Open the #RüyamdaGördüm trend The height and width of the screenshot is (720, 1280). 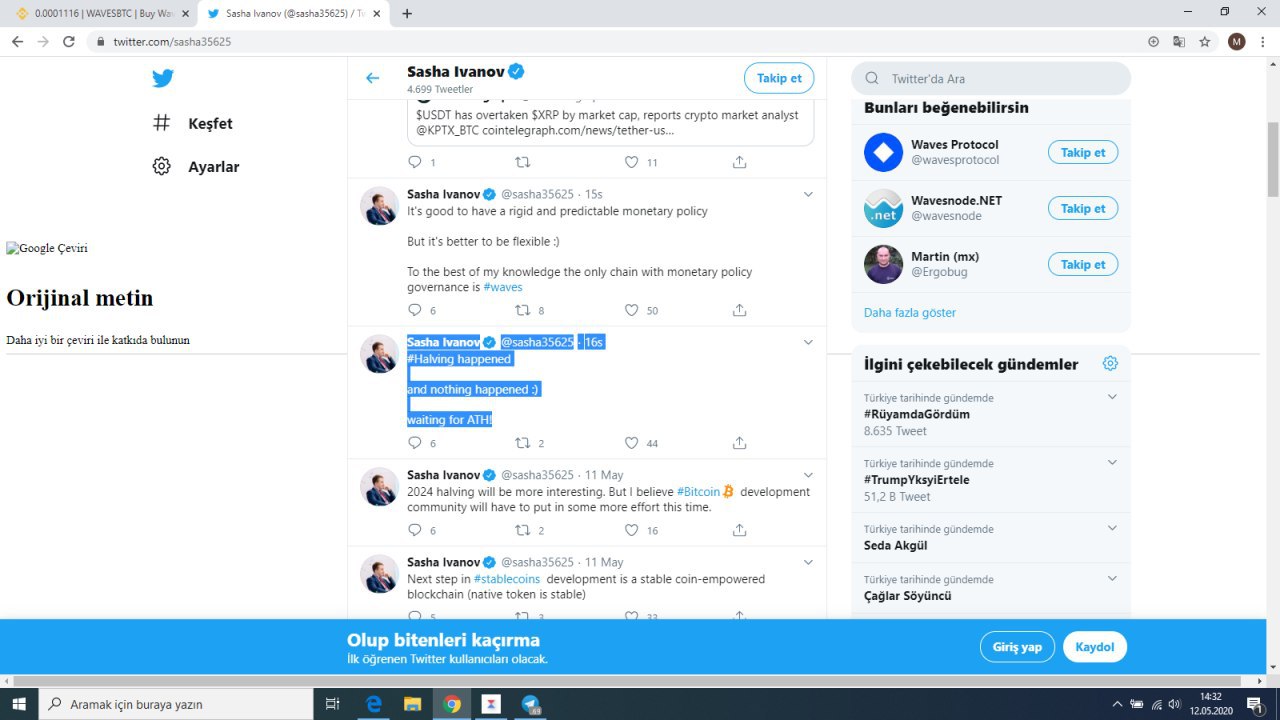(x=917, y=414)
